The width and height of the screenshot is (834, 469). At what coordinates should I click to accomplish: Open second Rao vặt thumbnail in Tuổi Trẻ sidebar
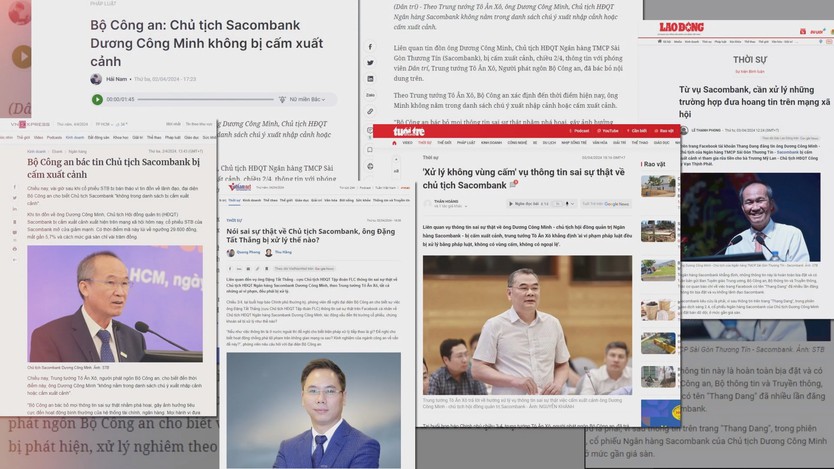[658, 231]
